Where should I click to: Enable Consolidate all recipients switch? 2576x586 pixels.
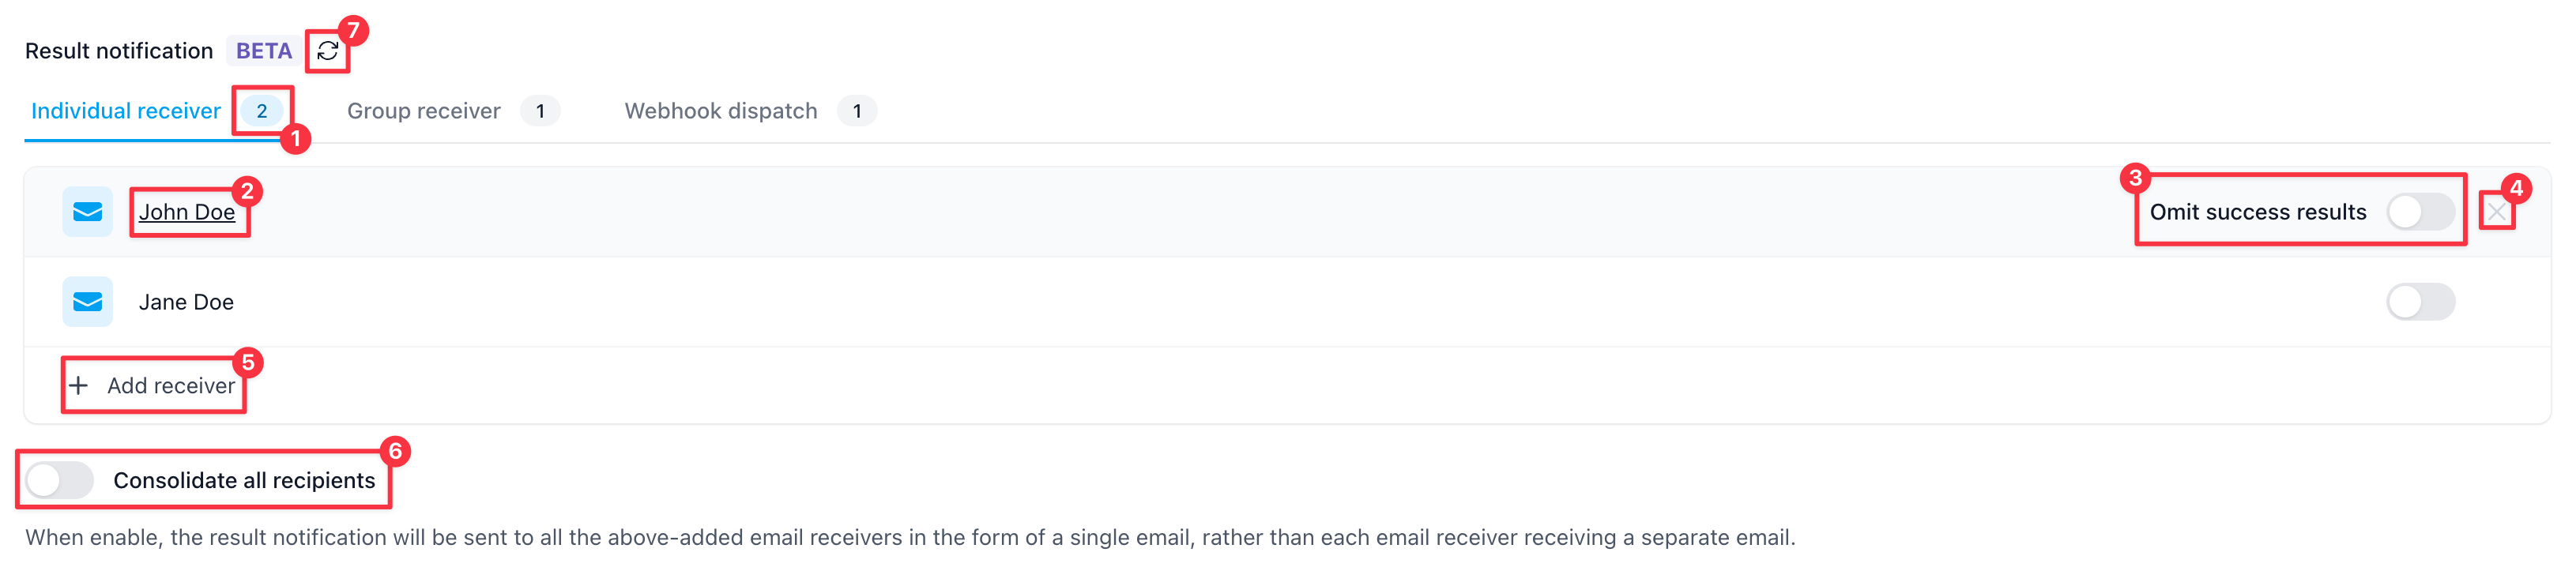tap(60, 480)
